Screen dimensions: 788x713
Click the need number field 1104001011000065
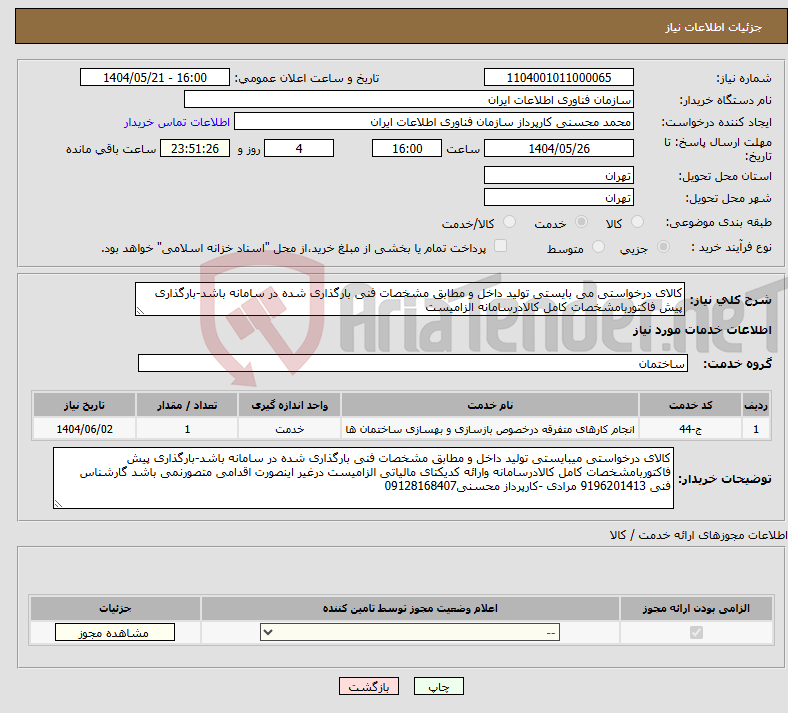tap(559, 77)
